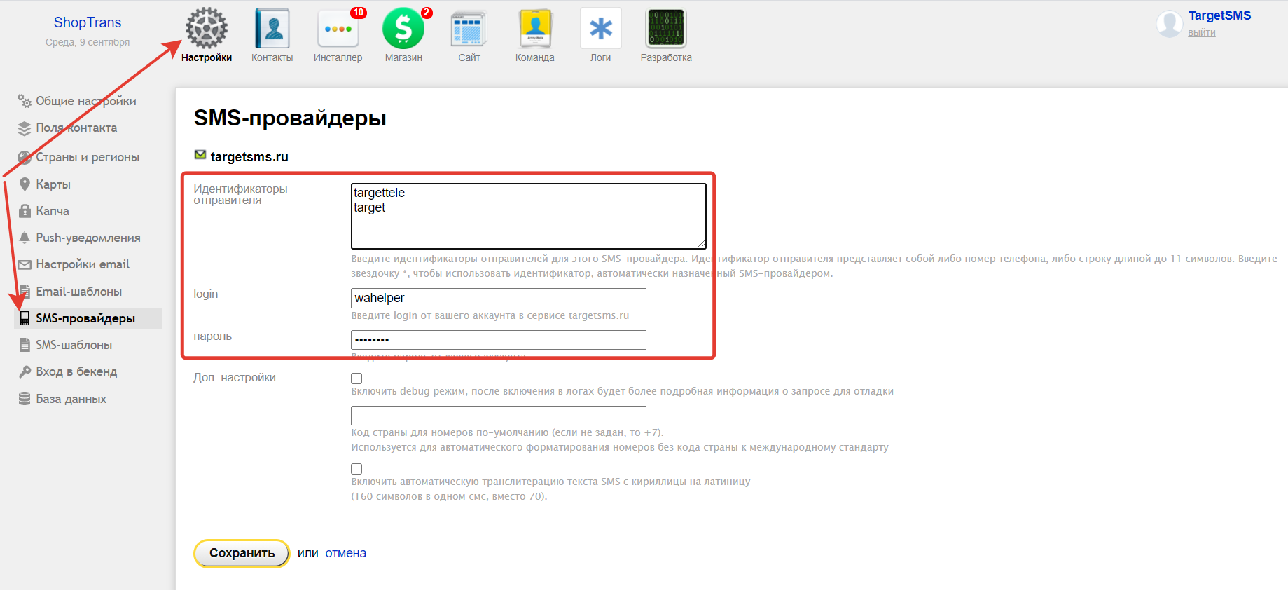The image size is (1288, 591).
Task: Open Вход в бекенд section
Action: (x=77, y=372)
